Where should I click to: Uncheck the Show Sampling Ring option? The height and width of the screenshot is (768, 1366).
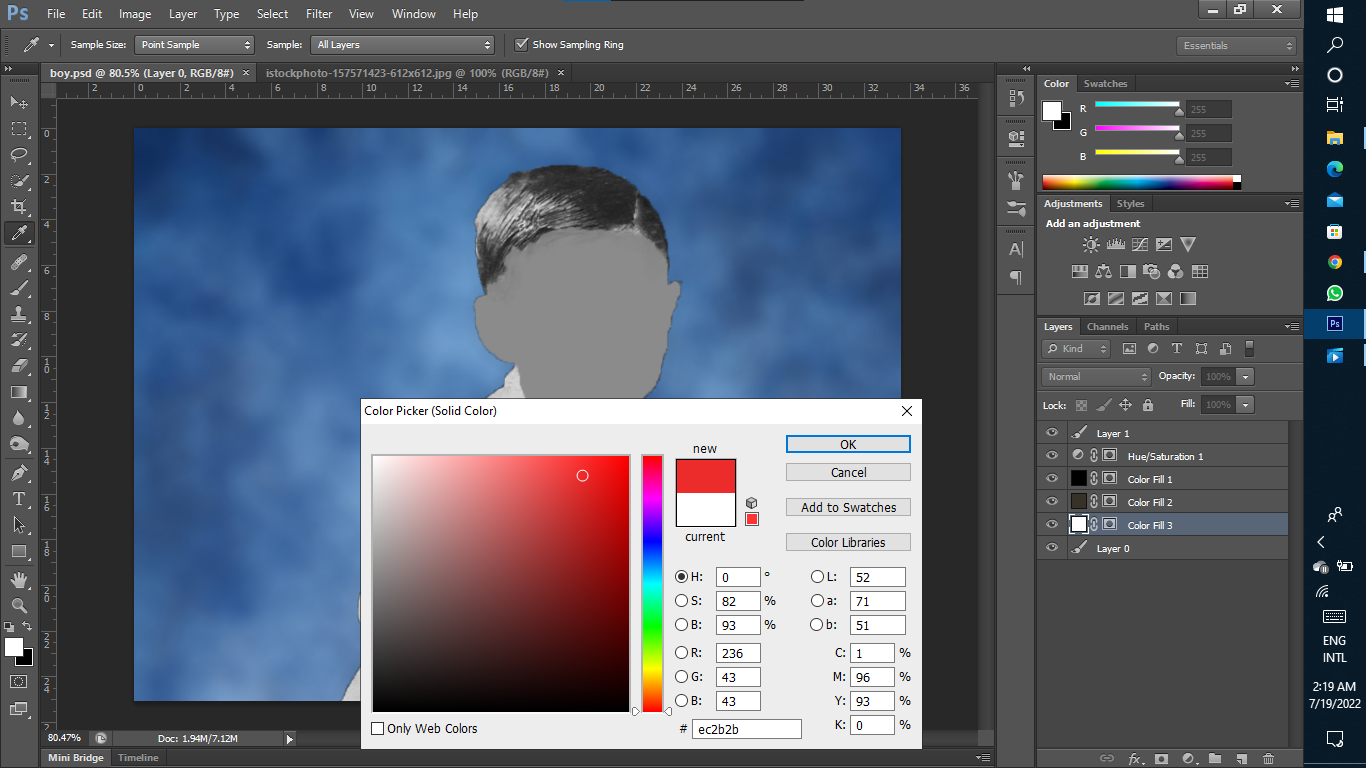[521, 44]
